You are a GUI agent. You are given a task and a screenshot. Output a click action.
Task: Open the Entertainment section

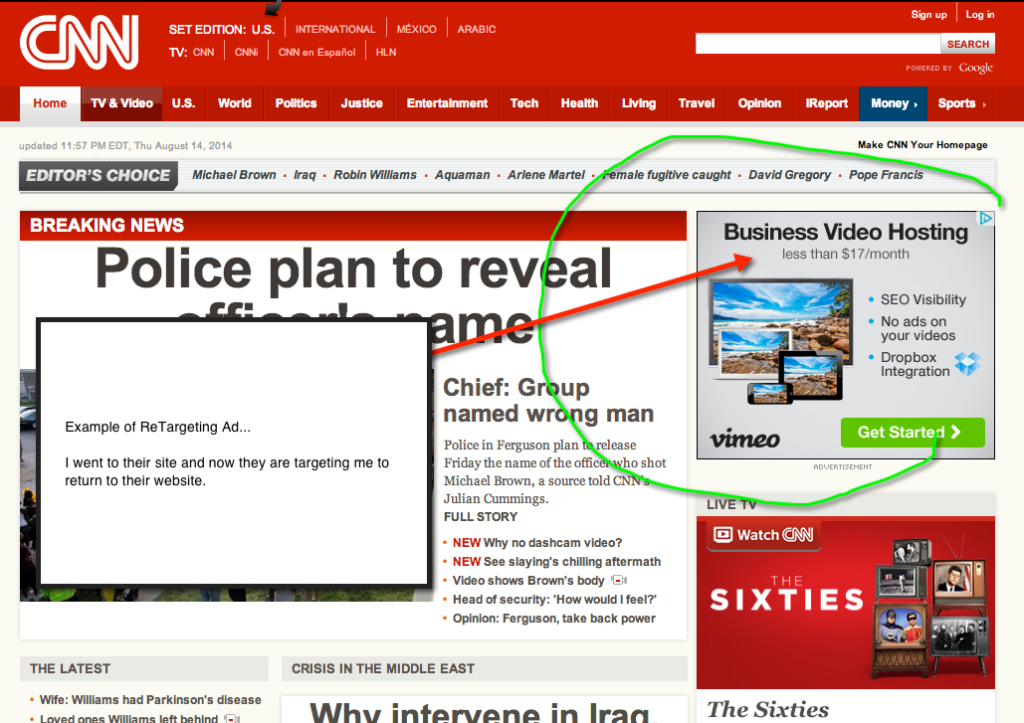click(x=447, y=103)
